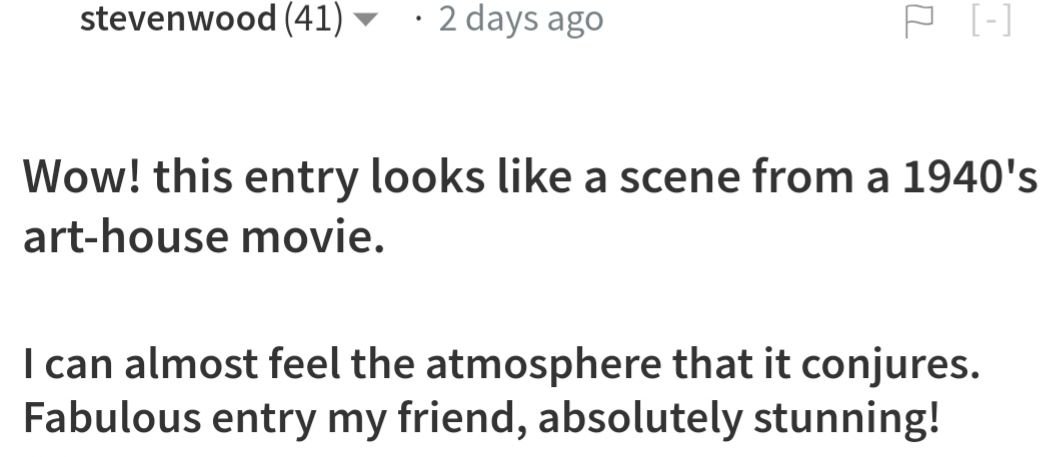1056x457 pixels.
Task: Click the line 'art-house movie.'
Action: 204,238
